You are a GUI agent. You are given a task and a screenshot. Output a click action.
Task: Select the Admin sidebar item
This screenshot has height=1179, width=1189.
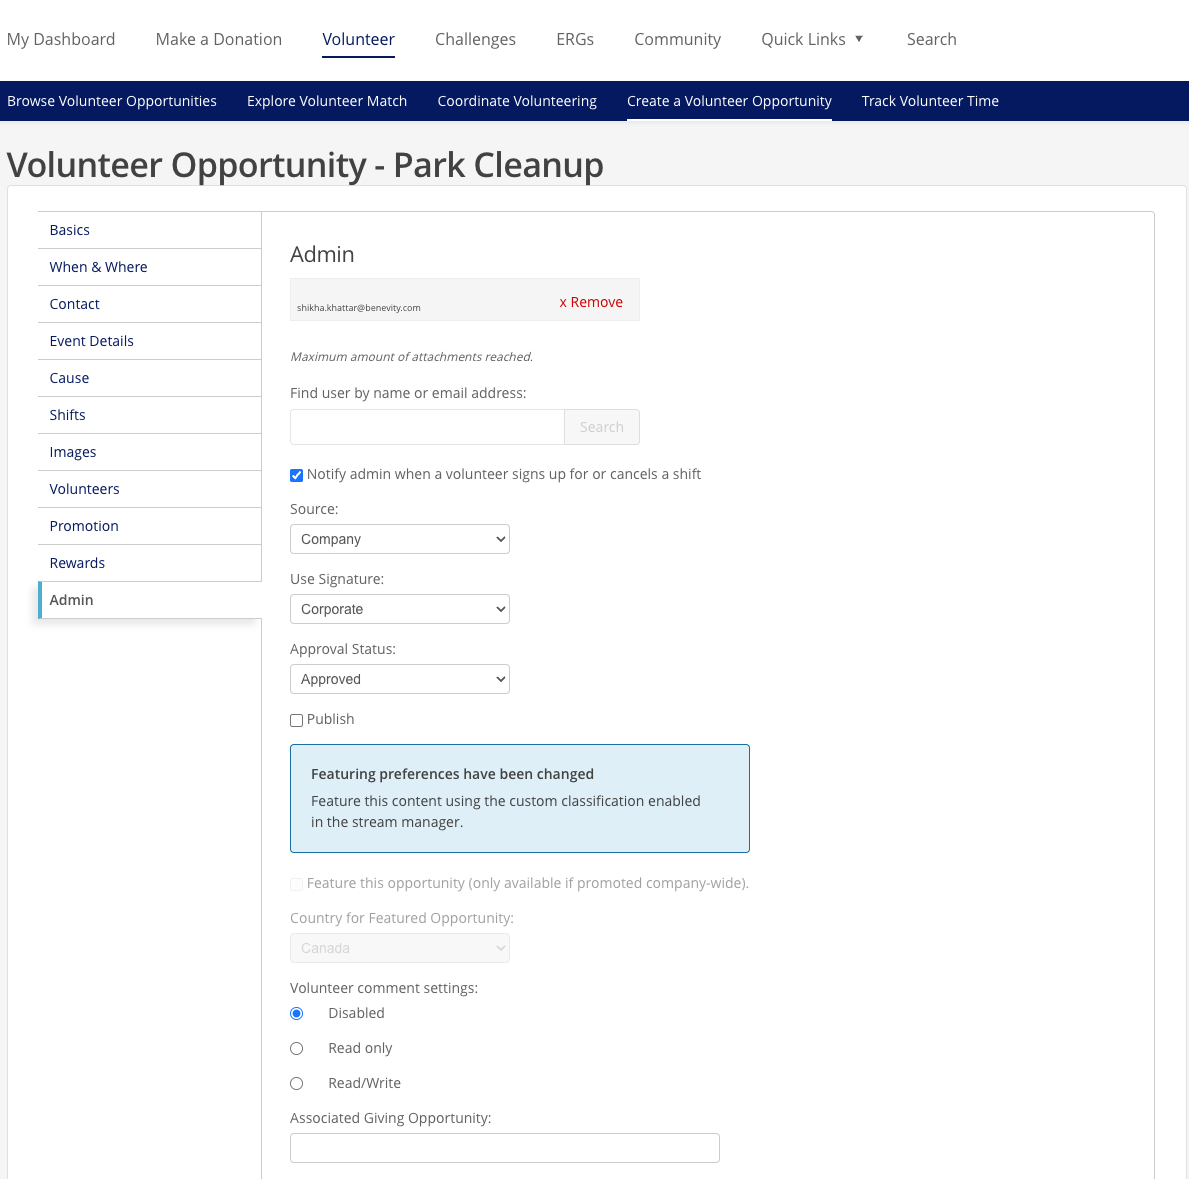(149, 600)
